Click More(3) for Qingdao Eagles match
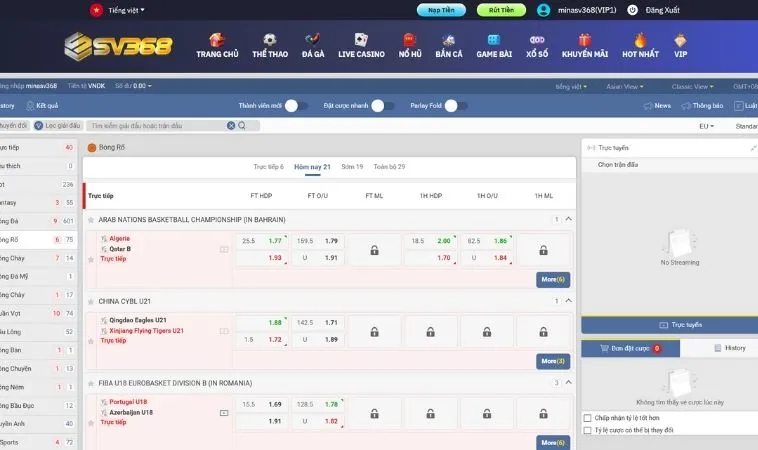The image size is (758, 450). pyautogui.click(x=553, y=361)
